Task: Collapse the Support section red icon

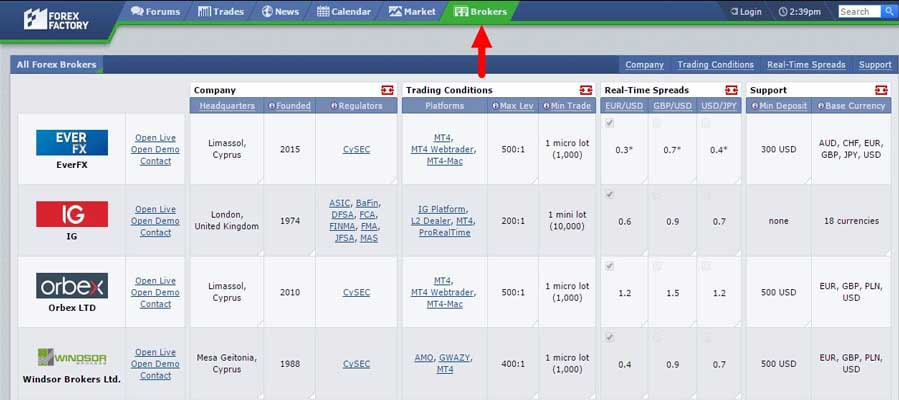Action: pyautogui.click(x=881, y=90)
